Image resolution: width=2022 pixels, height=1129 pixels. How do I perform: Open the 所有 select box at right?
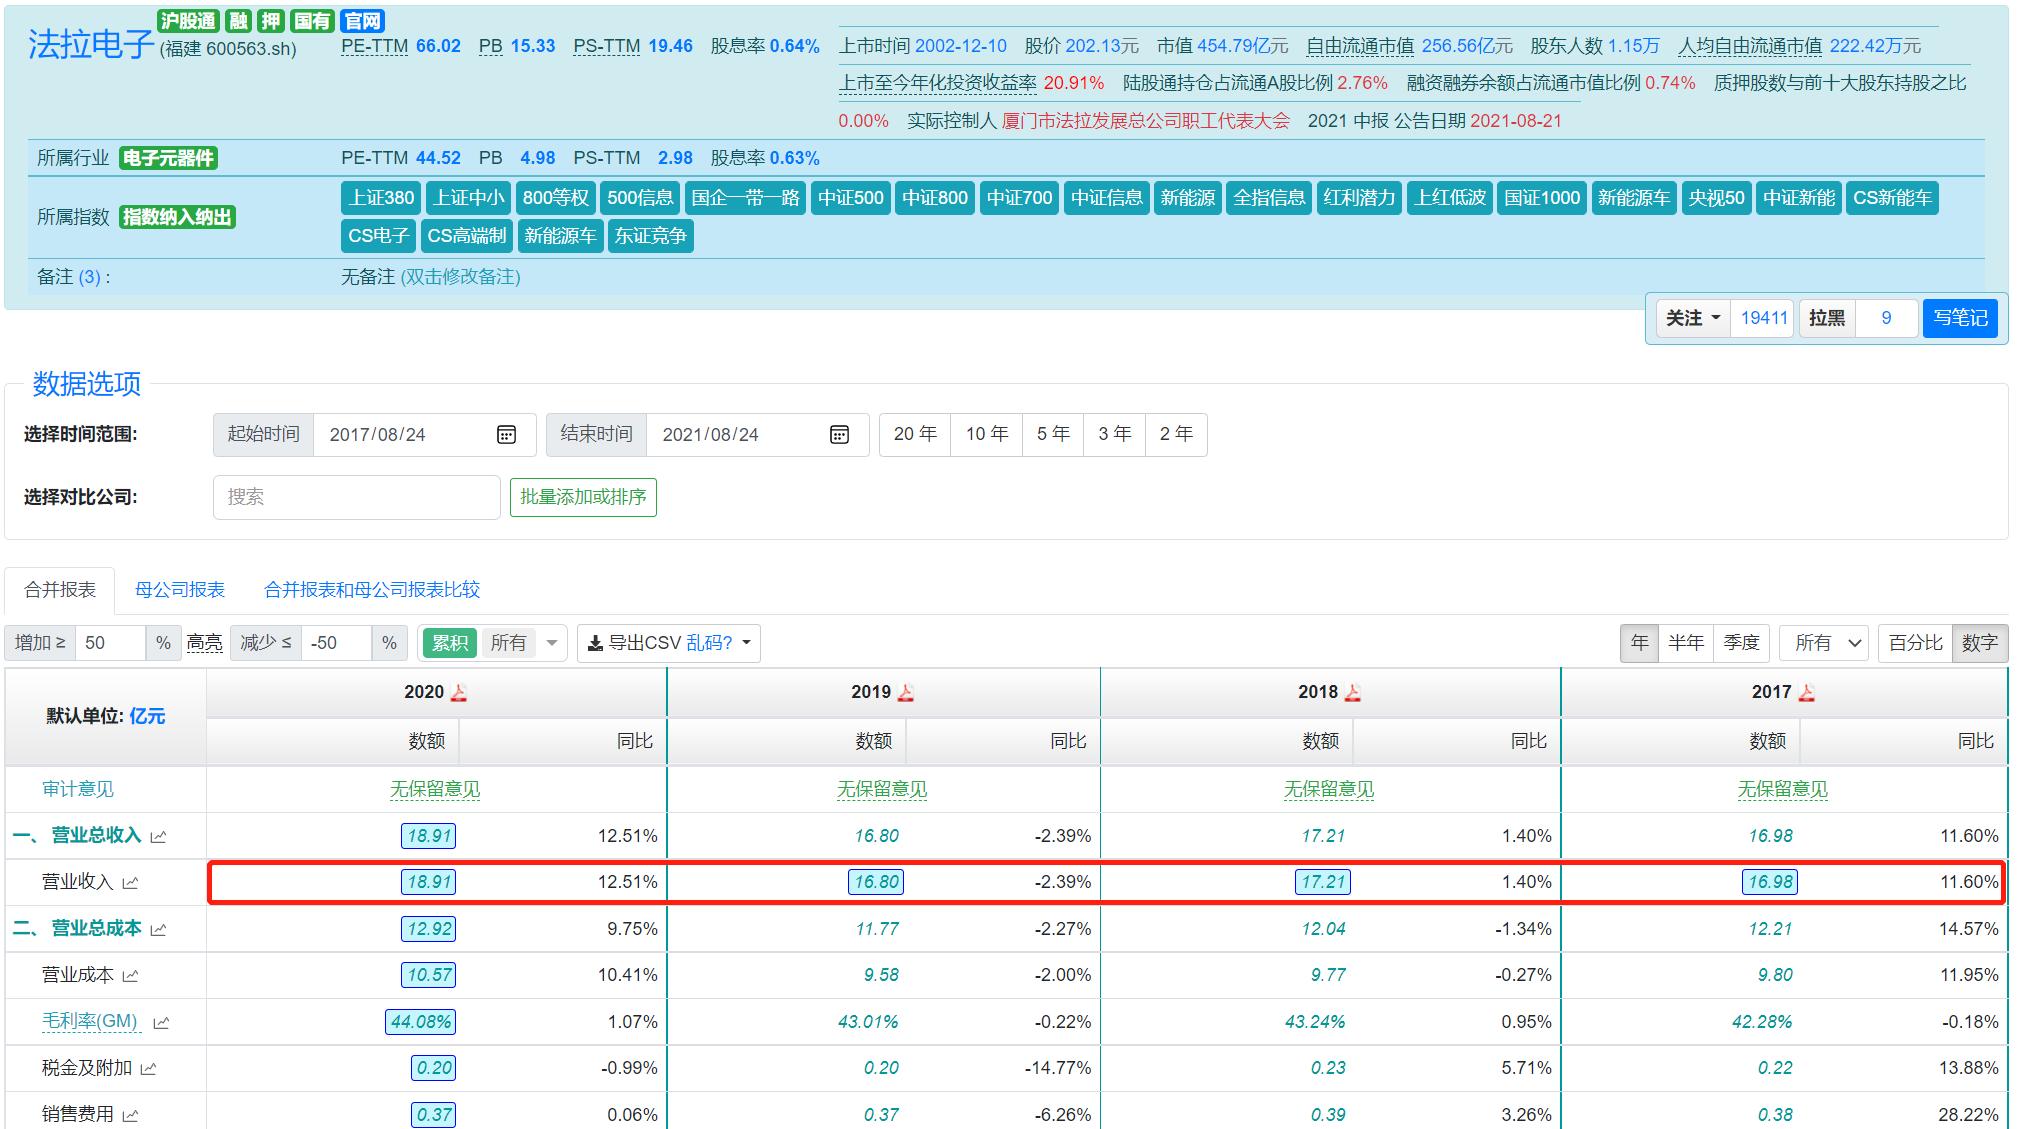click(x=1825, y=643)
